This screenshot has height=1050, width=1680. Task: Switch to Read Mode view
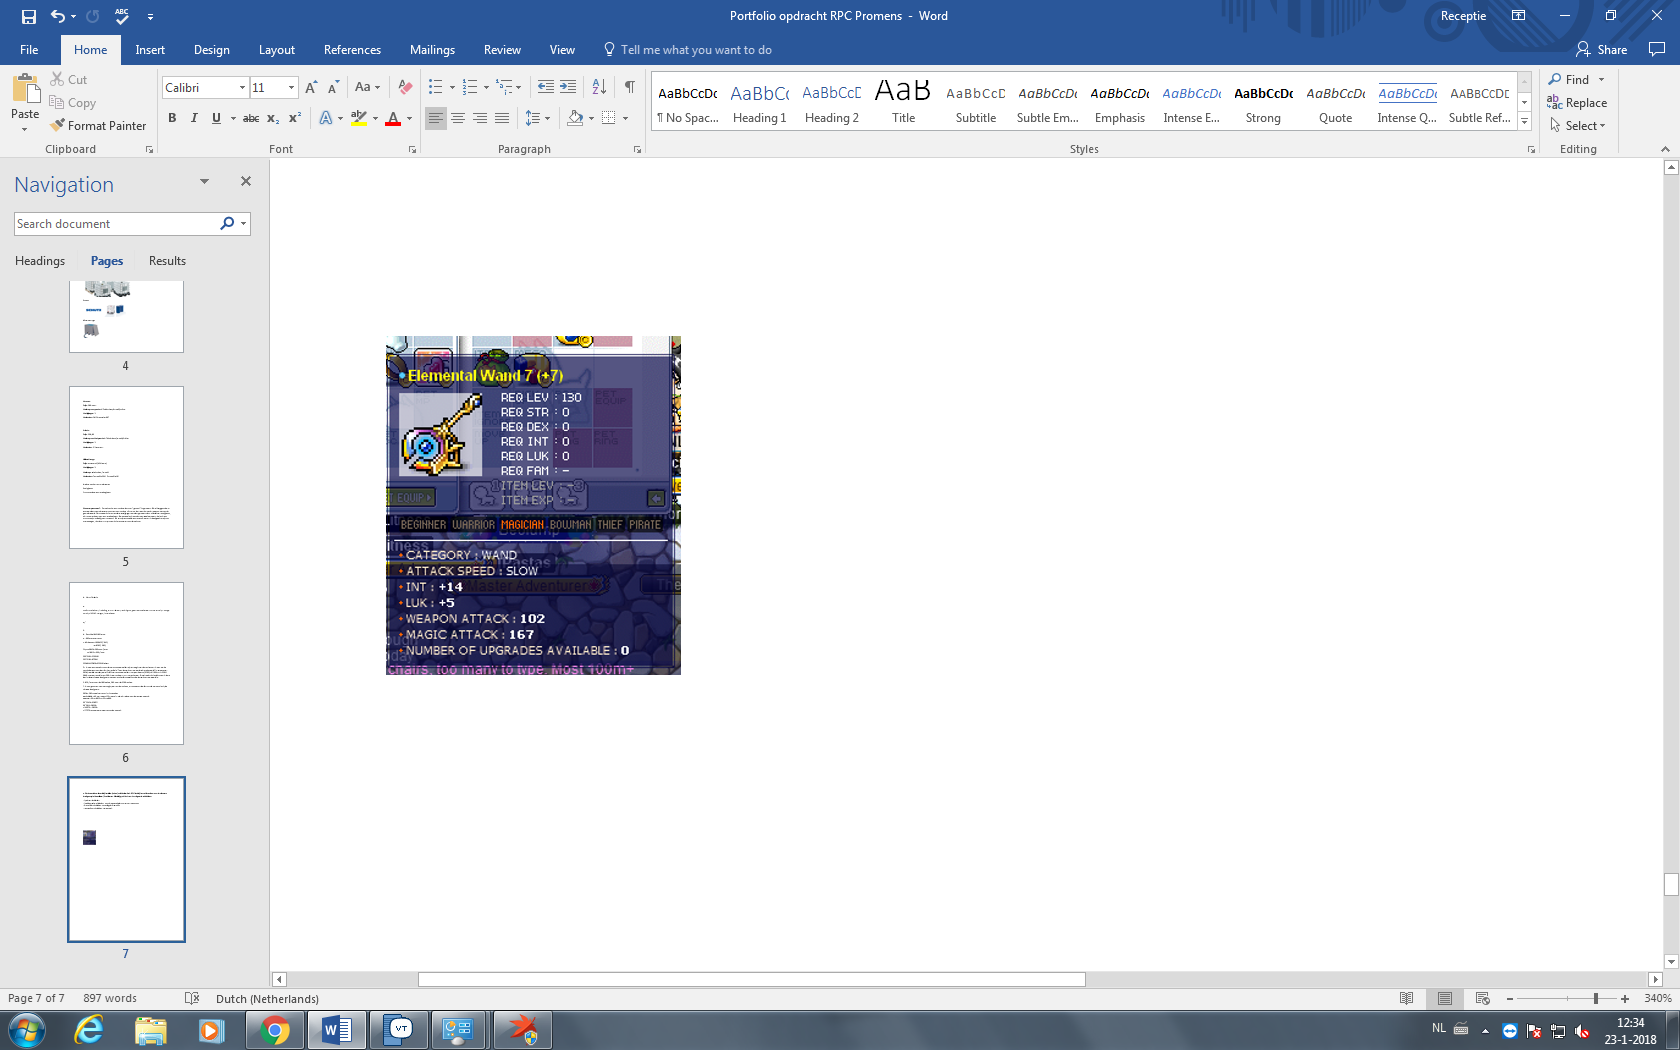pos(1407,998)
